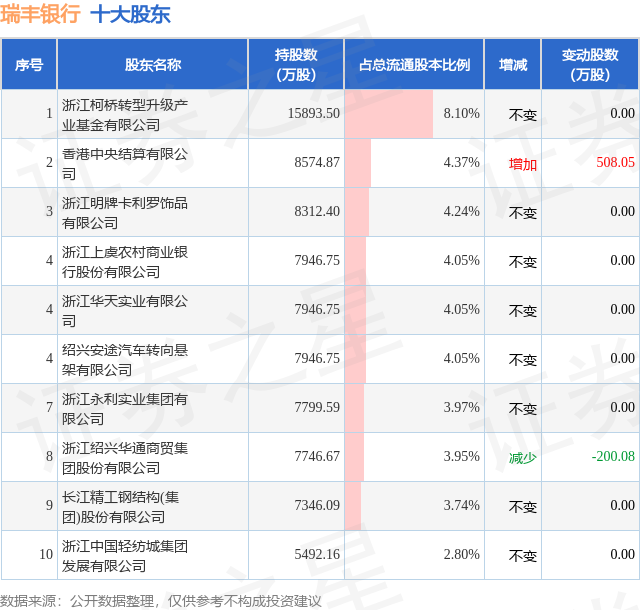Select the 占总流通股本比例 column header
Image resolution: width=640 pixels, height=610 pixels.
414,65
